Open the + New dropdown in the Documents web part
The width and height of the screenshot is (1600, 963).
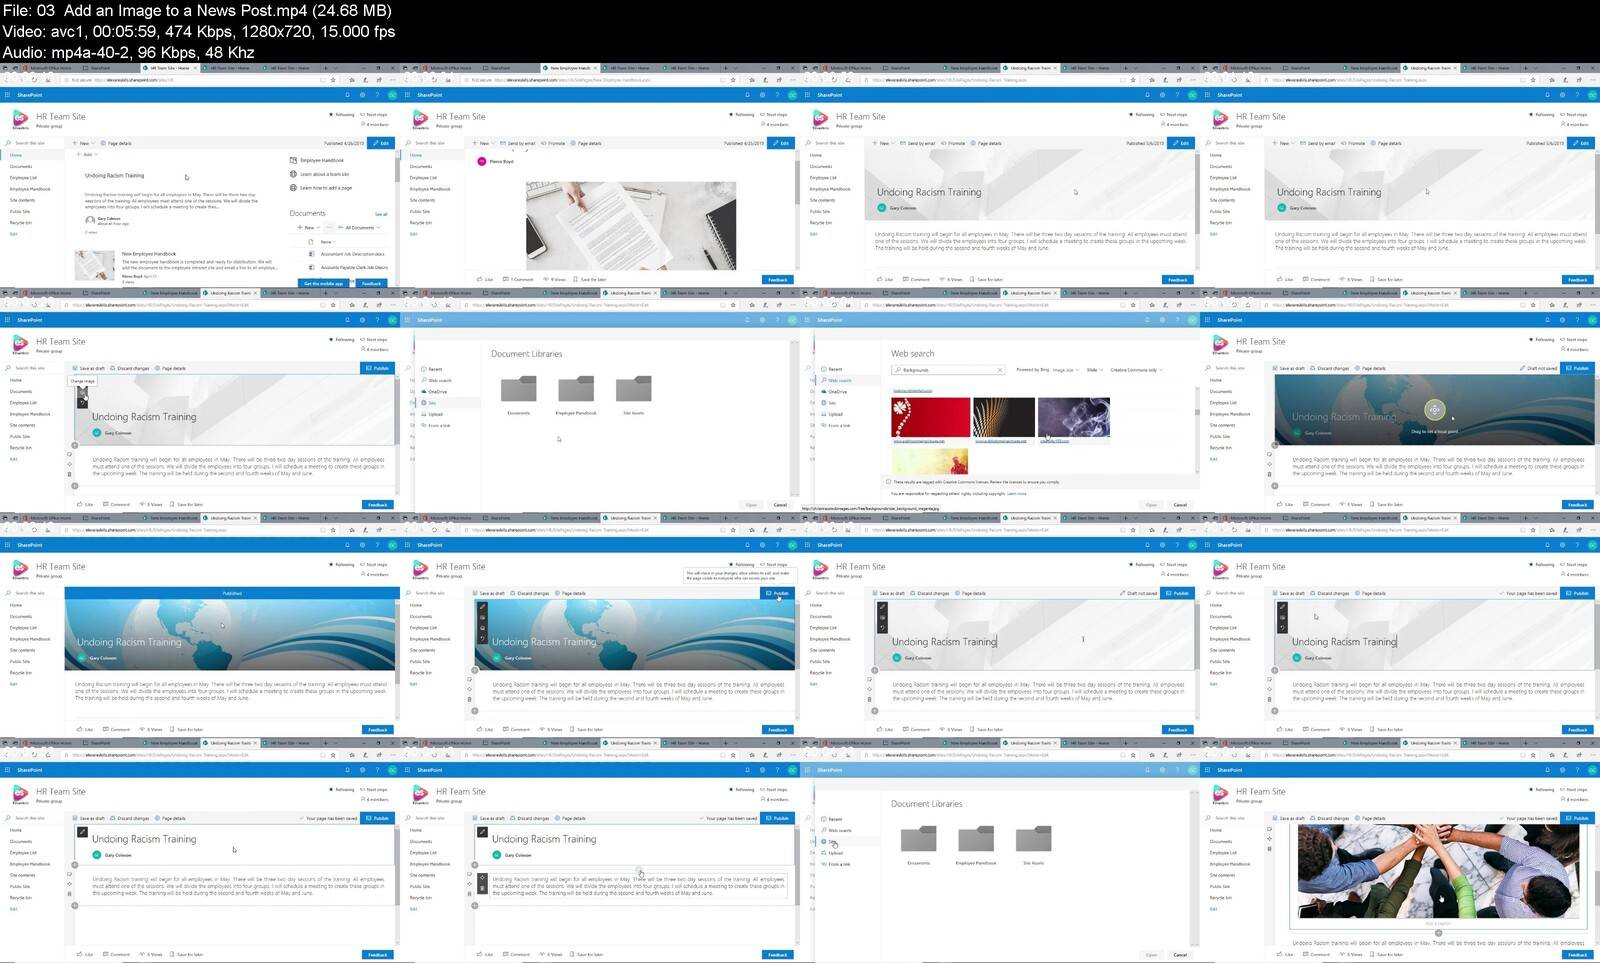309,227
